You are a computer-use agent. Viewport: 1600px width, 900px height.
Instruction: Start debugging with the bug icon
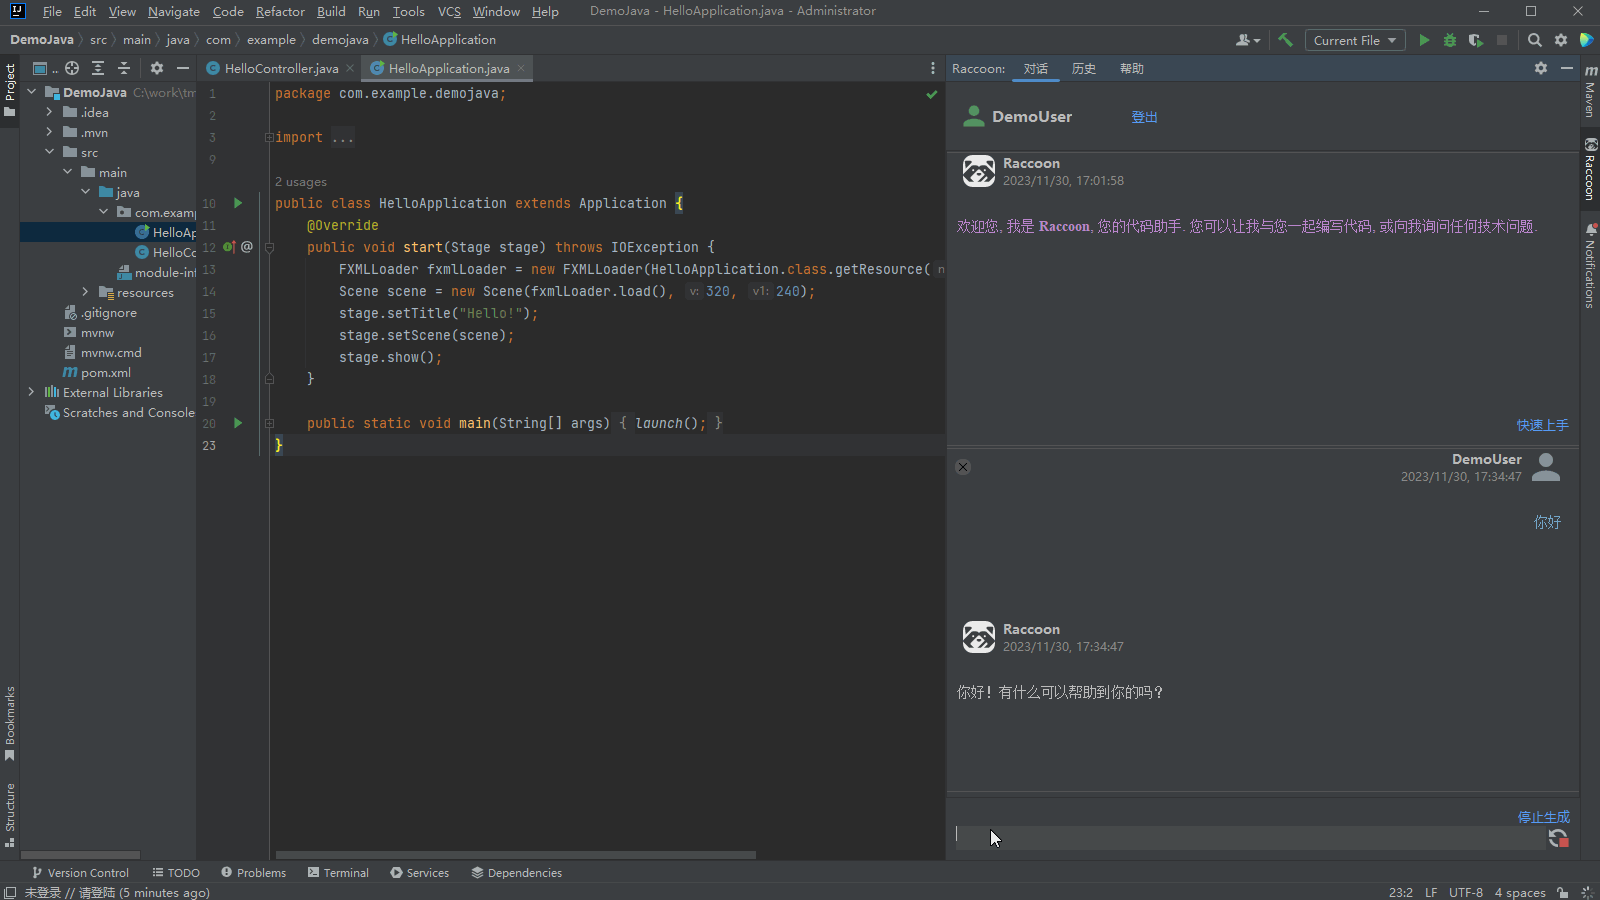coord(1449,40)
